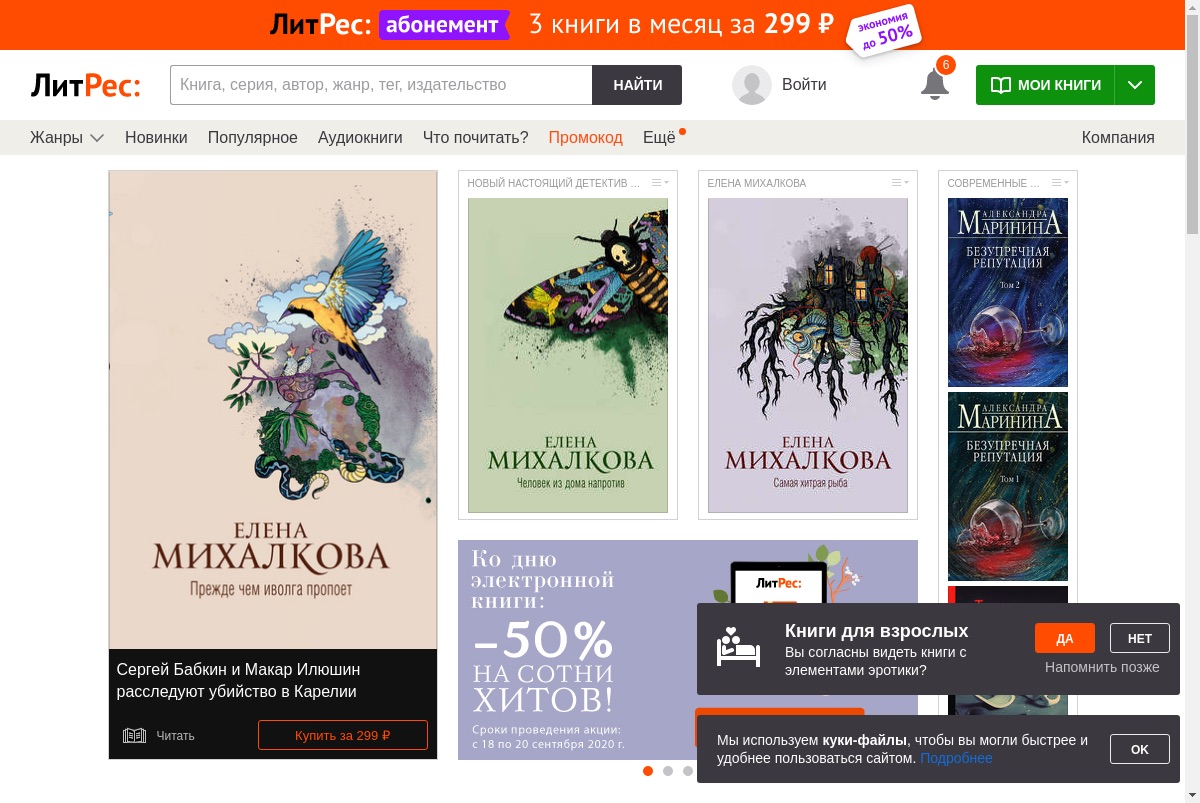Select first carousel dot indicator
Image resolution: width=1200 pixels, height=803 pixels.
[648, 771]
